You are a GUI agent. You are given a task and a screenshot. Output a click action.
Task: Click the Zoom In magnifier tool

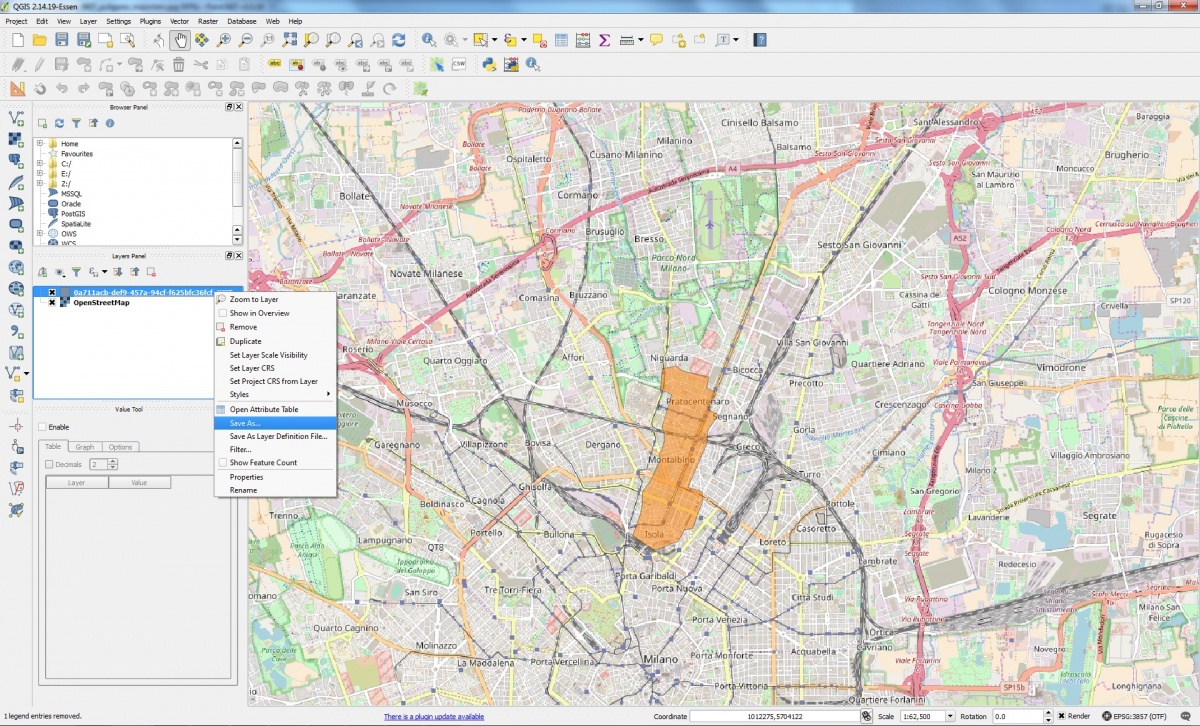[224, 40]
